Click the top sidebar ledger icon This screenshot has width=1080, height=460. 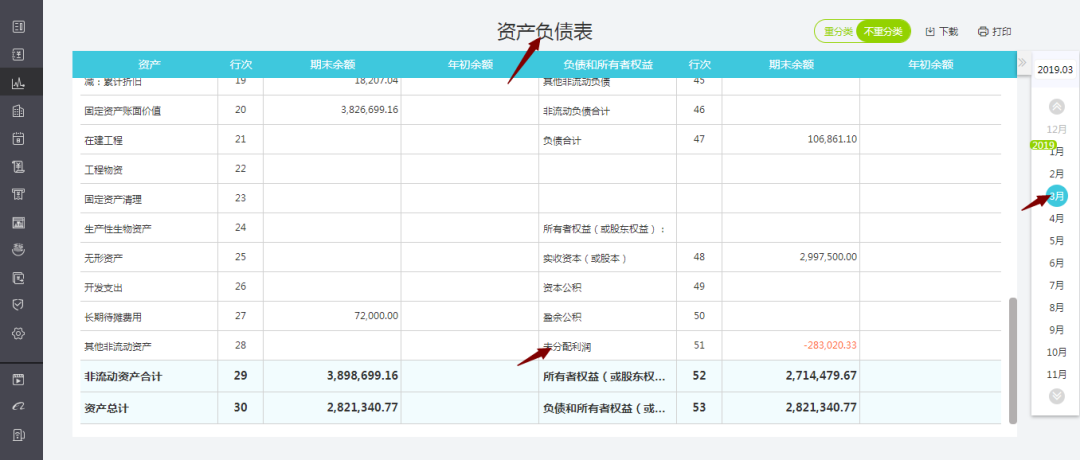point(18,26)
